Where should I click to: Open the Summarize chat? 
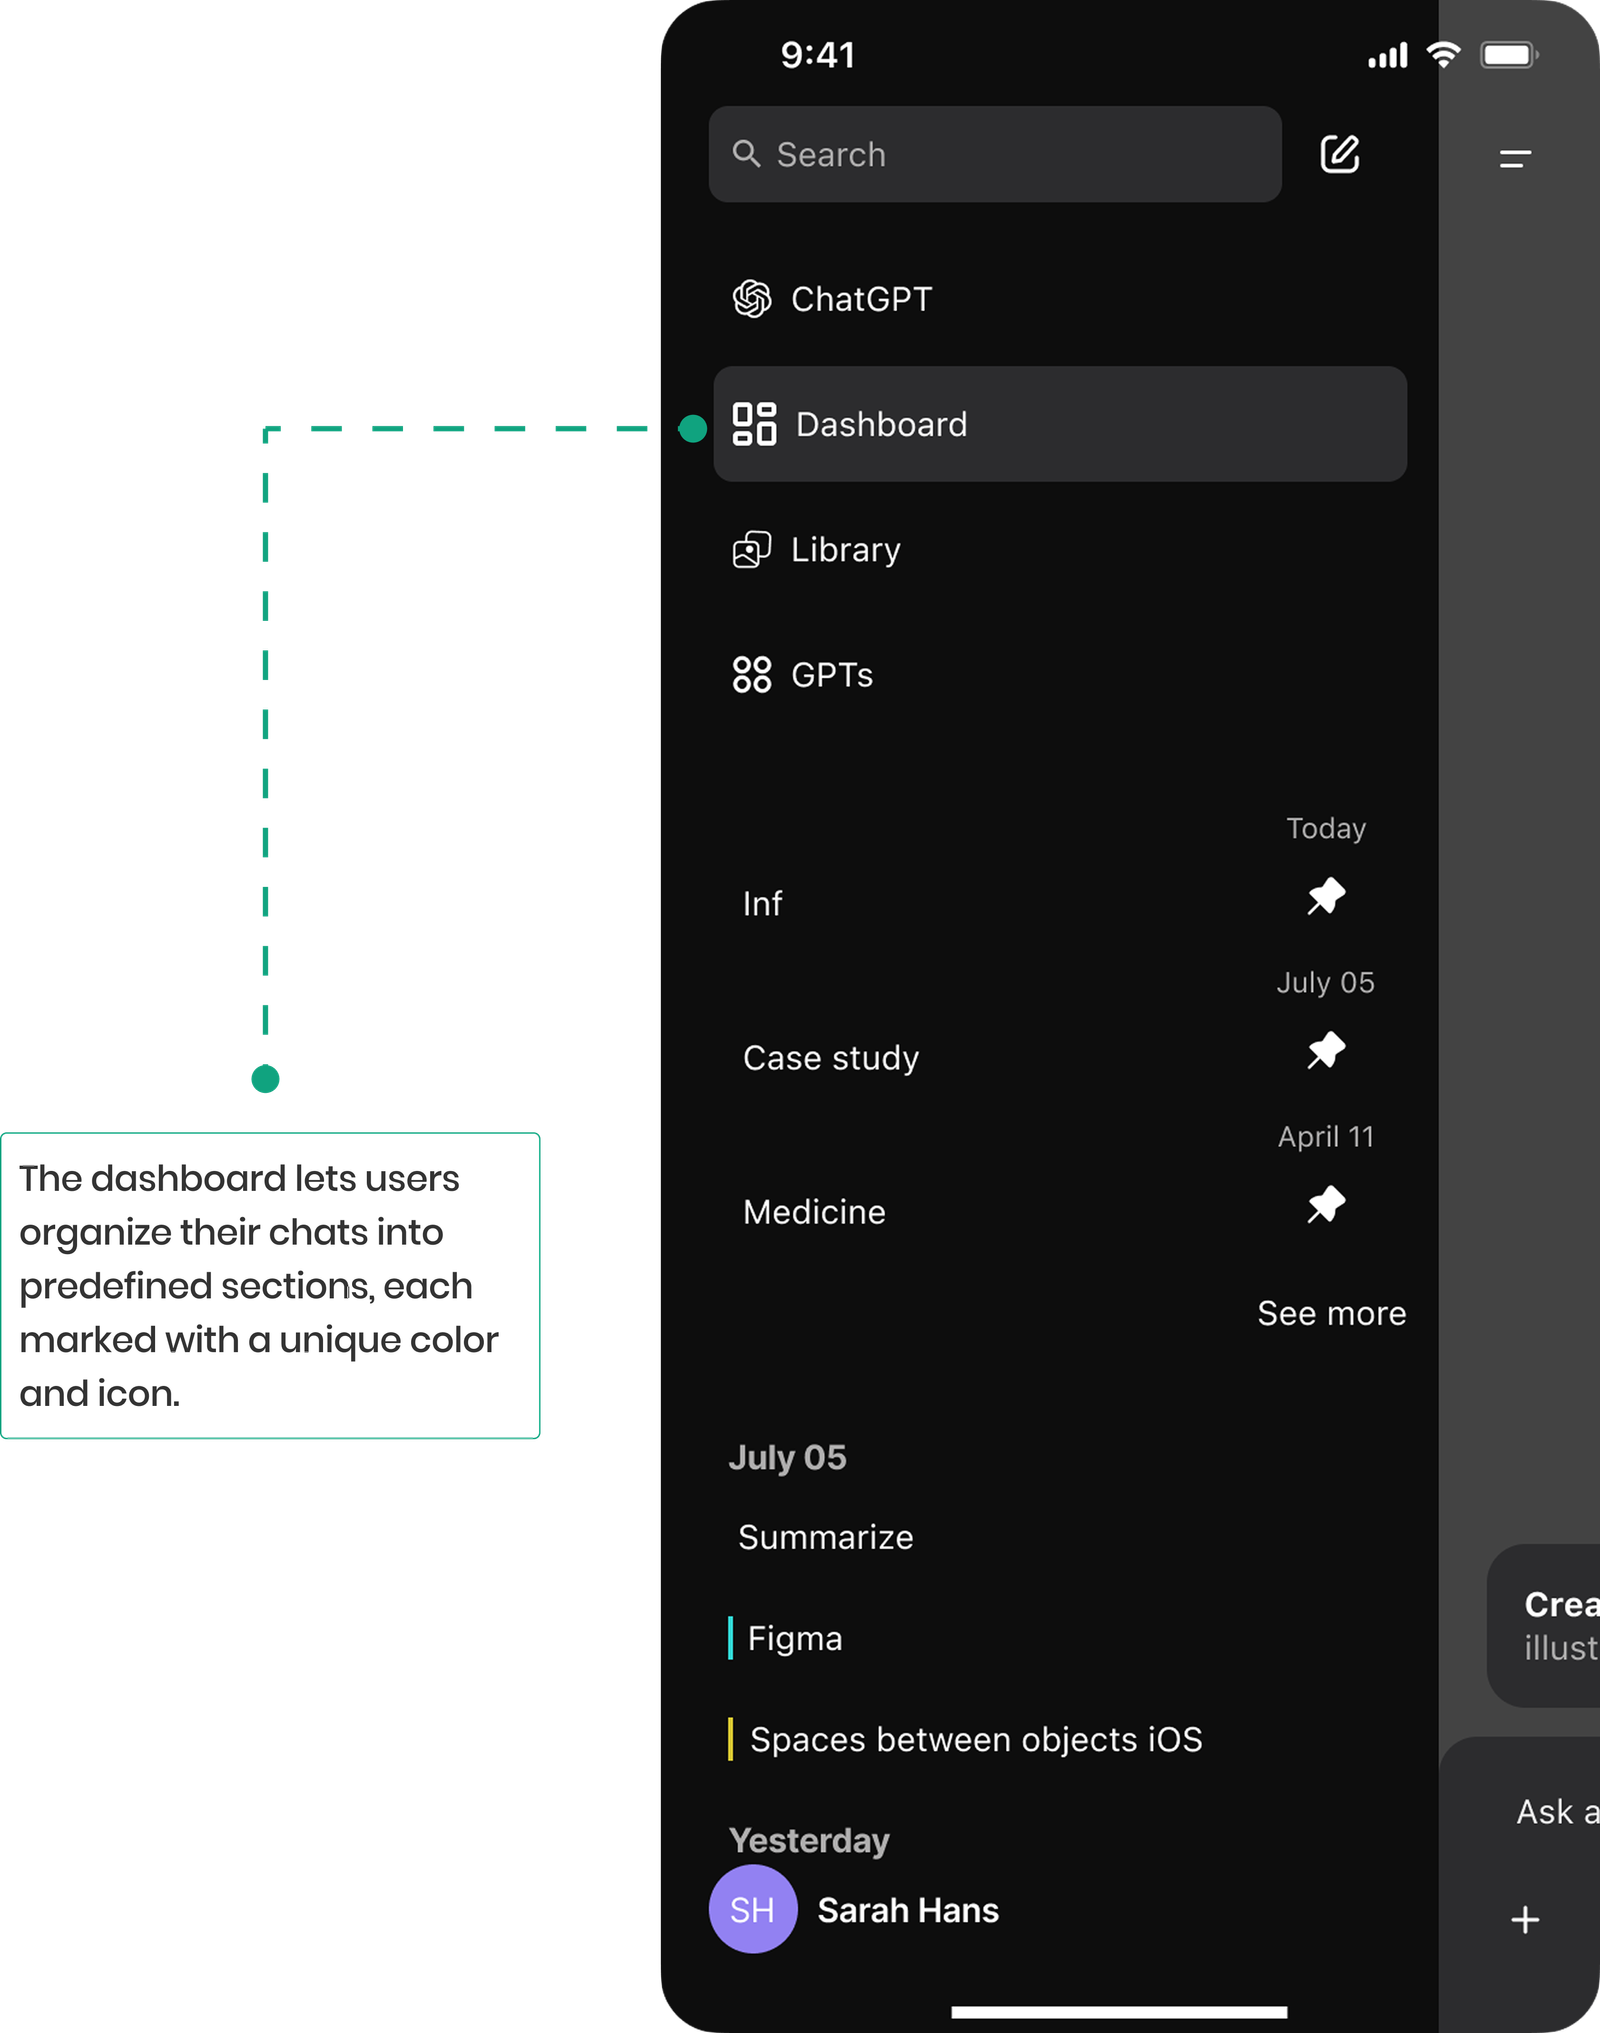[x=825, y=1537]
